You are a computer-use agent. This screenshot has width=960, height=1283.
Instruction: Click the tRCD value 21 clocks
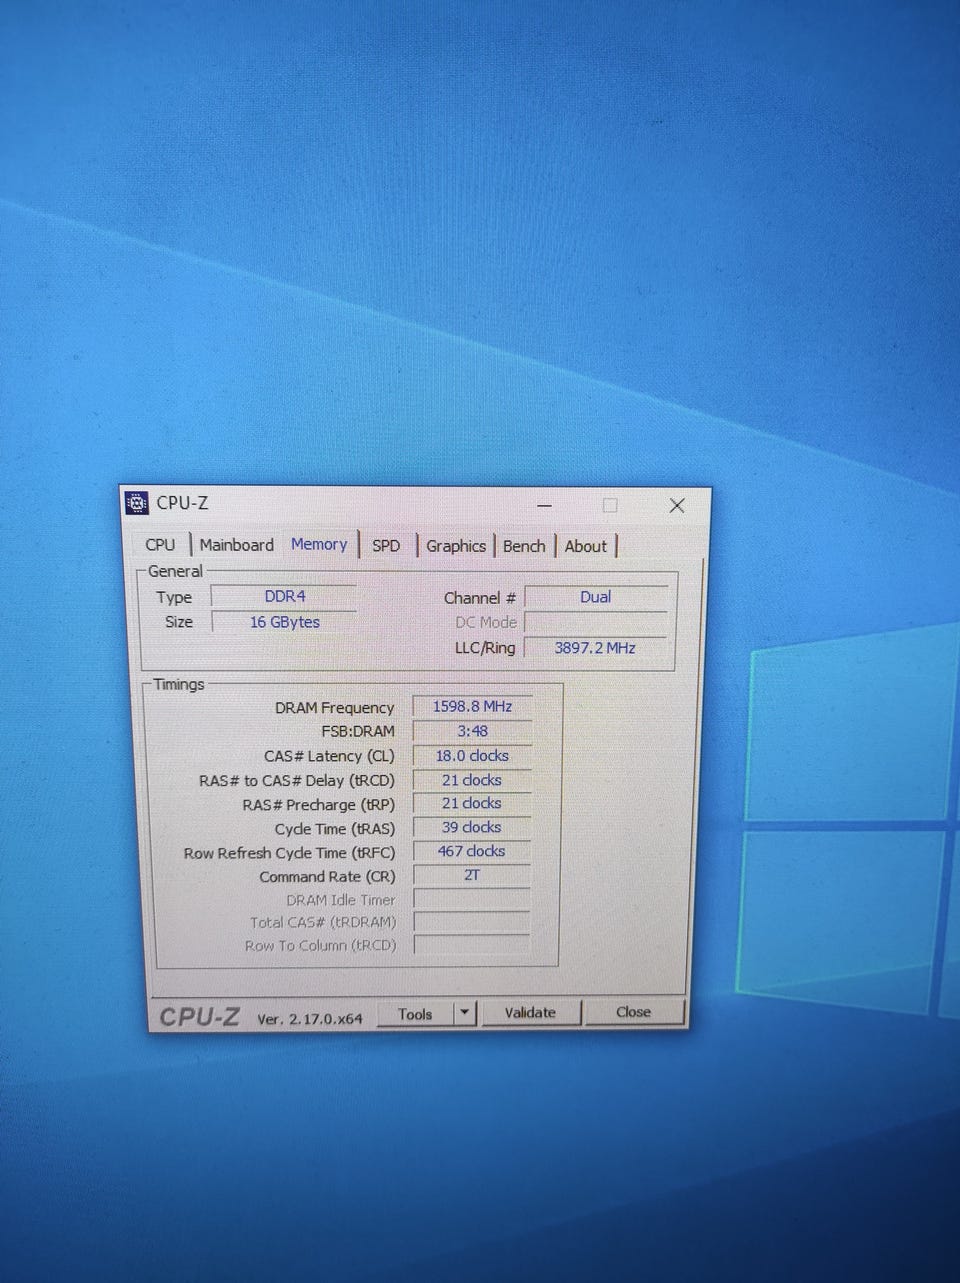point(472,780)
